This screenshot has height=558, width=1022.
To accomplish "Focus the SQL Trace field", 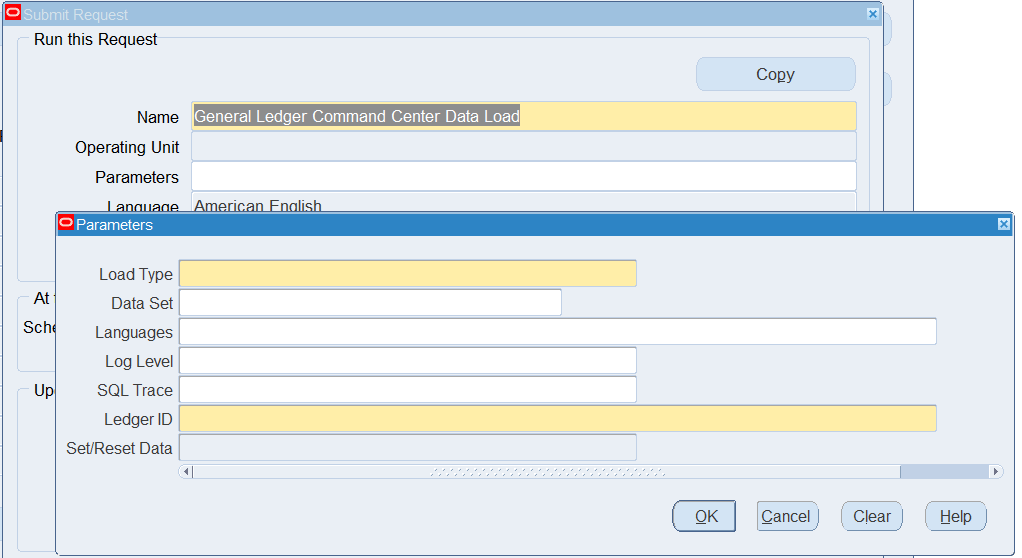I will point(408,389).
